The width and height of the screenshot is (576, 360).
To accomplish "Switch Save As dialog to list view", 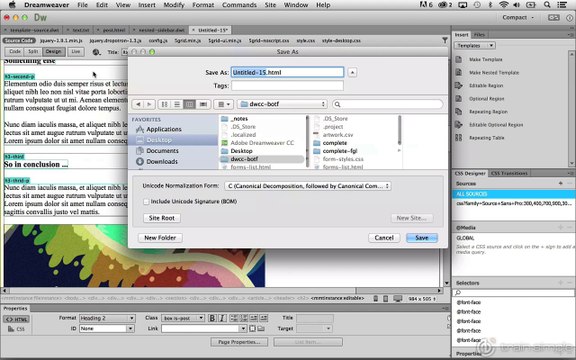I will [177, 104].
